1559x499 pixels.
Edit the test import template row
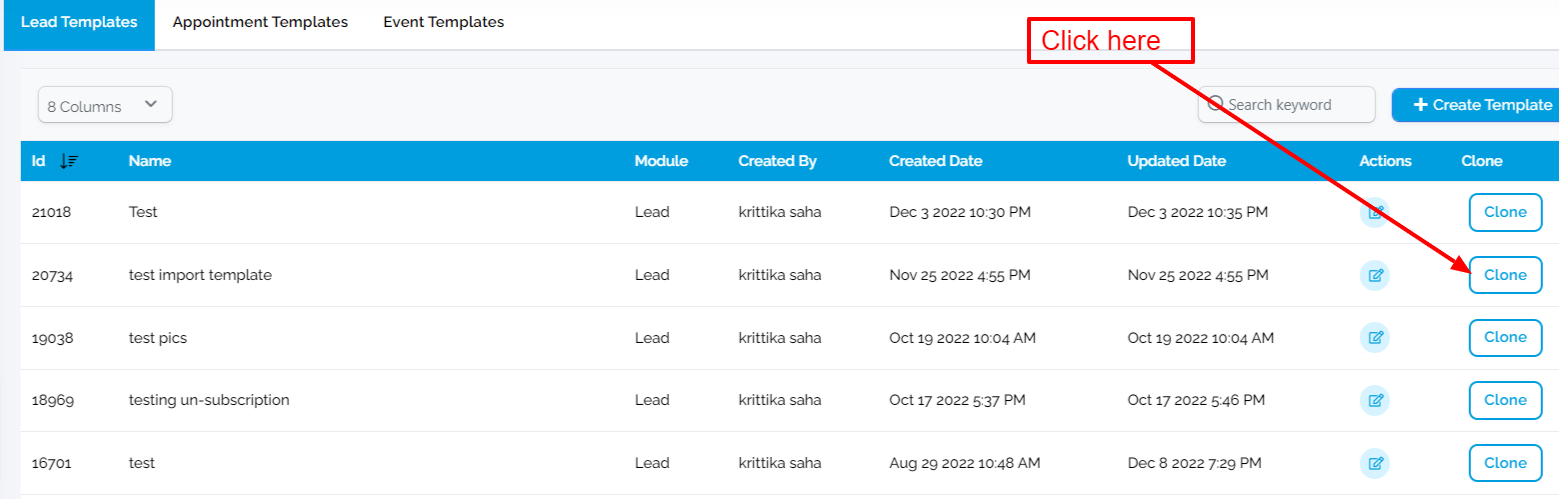[1375, 276]
